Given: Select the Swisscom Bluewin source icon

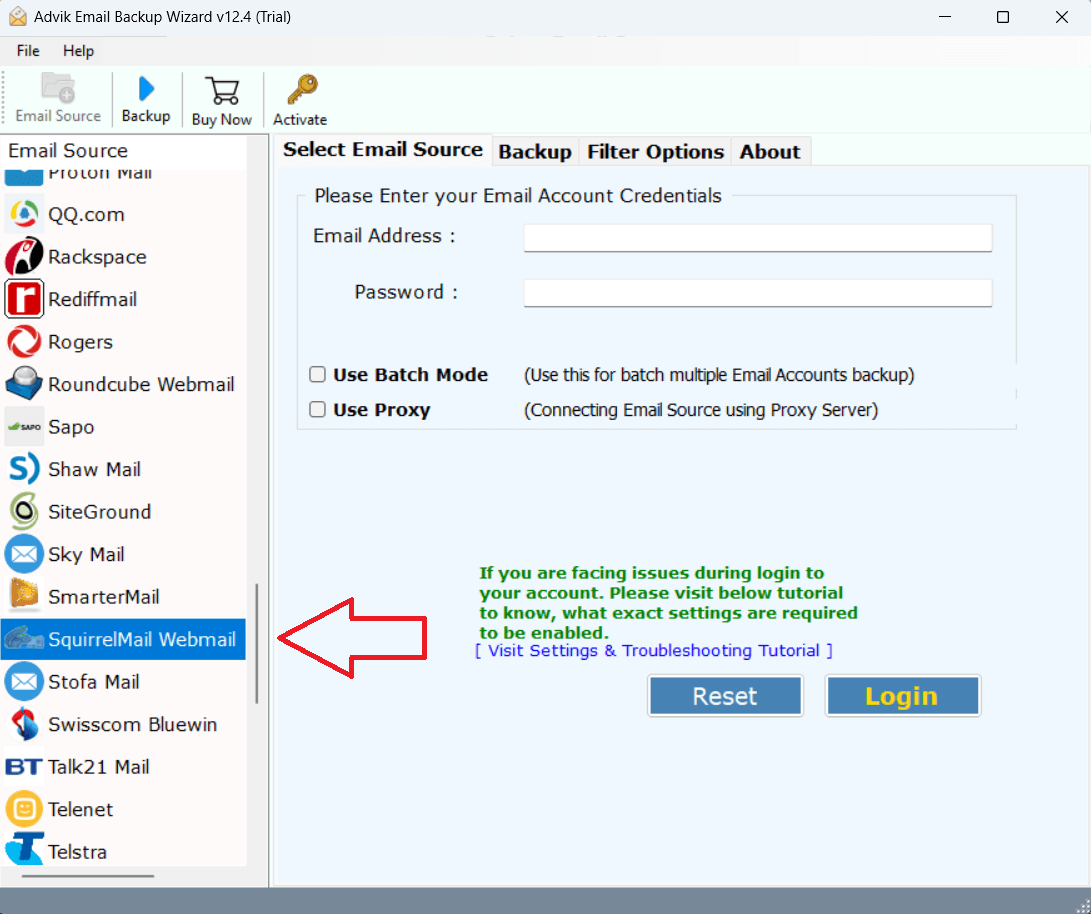Looking at the screenshot, I should 24,724.
